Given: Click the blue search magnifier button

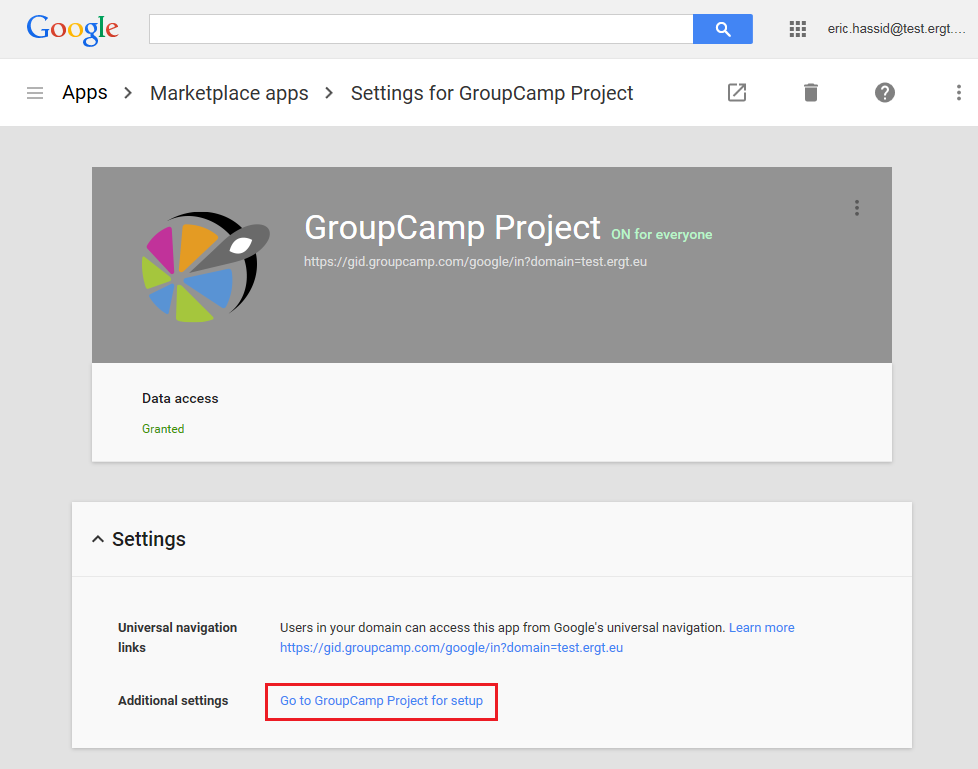Looking at the screenshot, I should [x=722, y=29].
